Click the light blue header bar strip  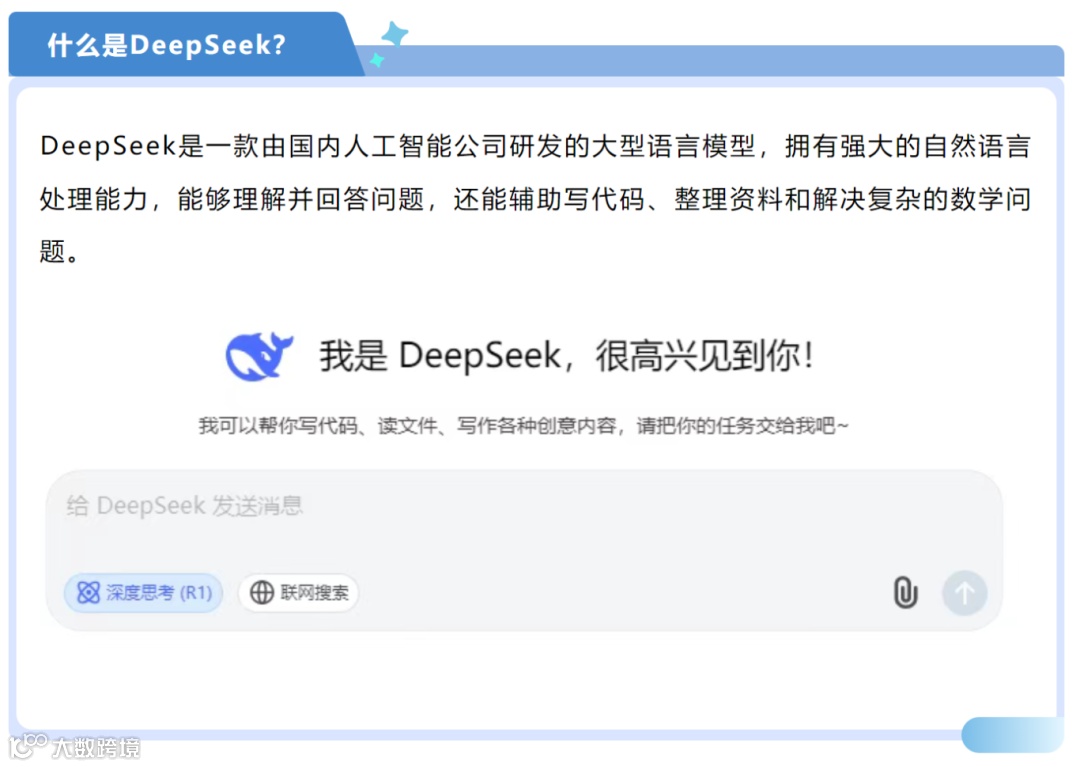tap(713, 61)
